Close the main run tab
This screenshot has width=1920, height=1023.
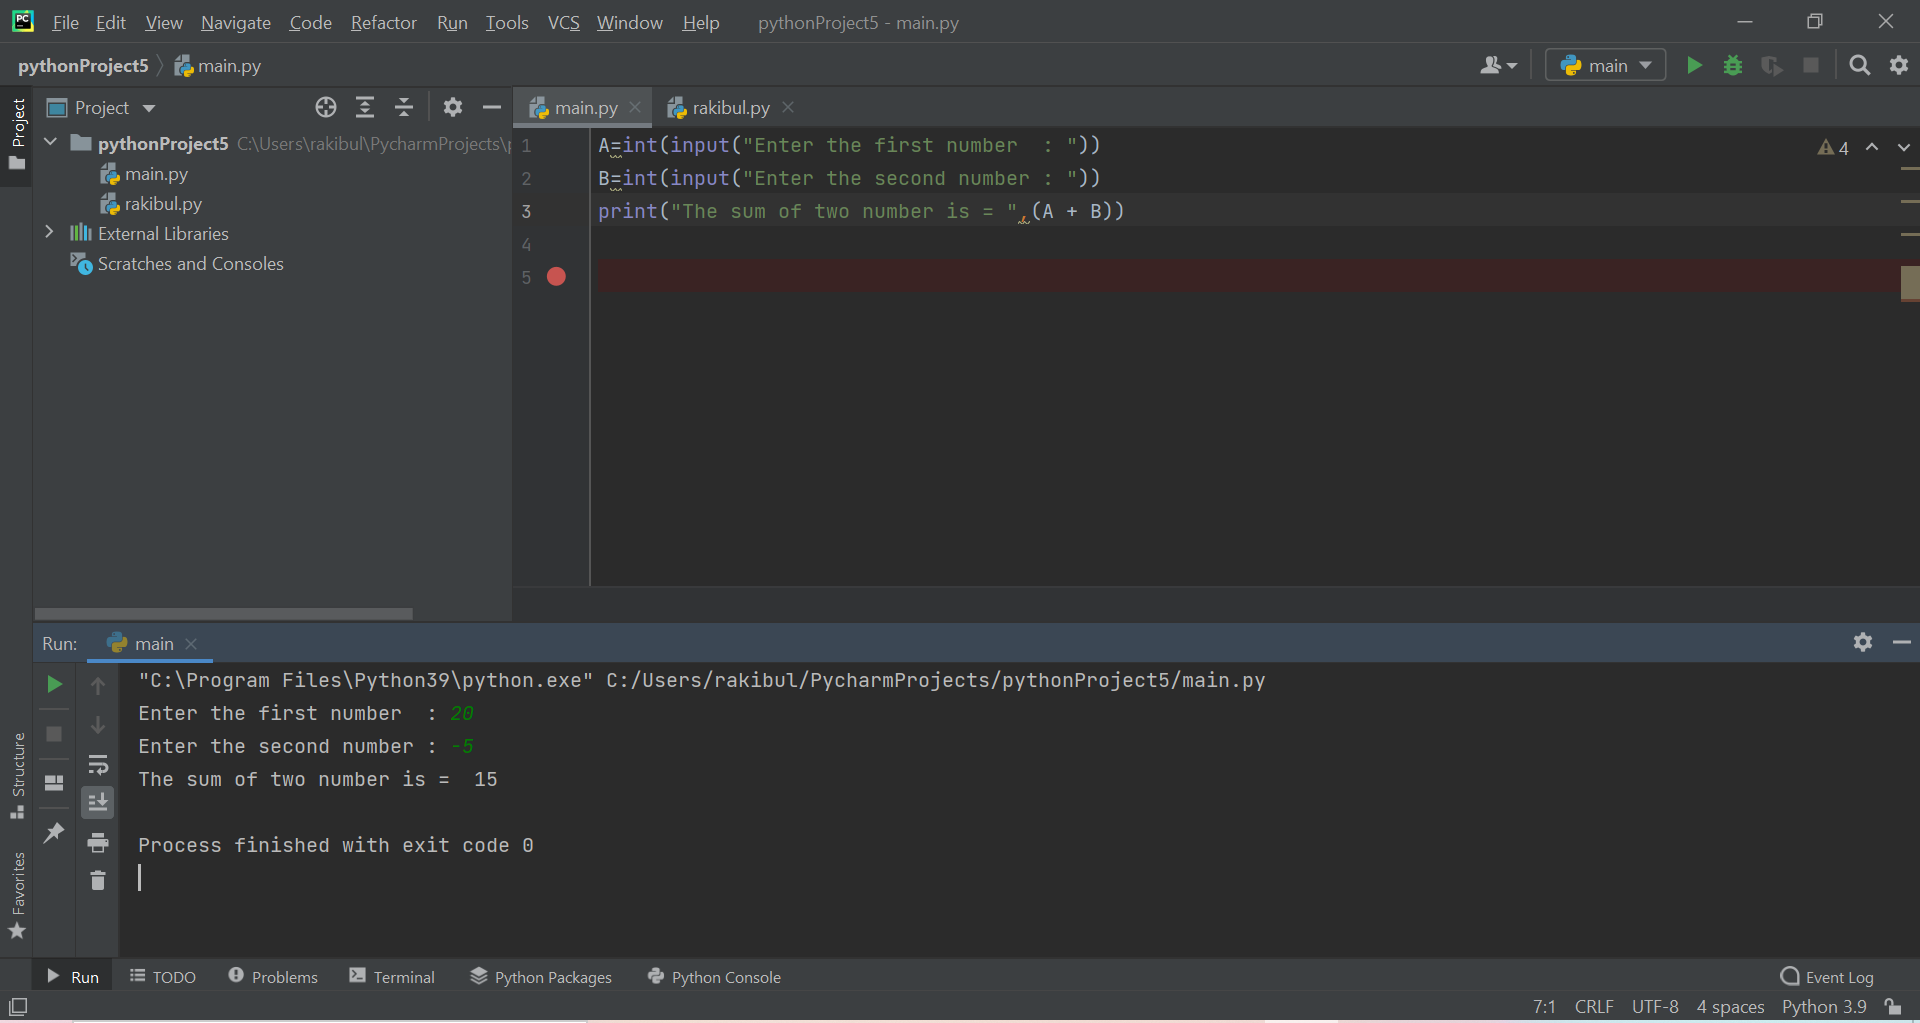click(x=191, y=643)
